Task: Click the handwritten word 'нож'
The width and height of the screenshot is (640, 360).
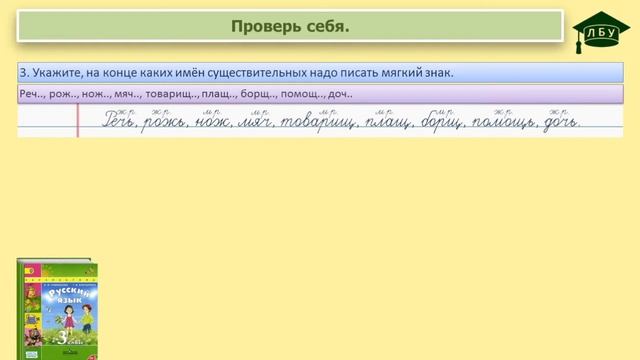Action: pyautogui.click(x=212, y=121)
